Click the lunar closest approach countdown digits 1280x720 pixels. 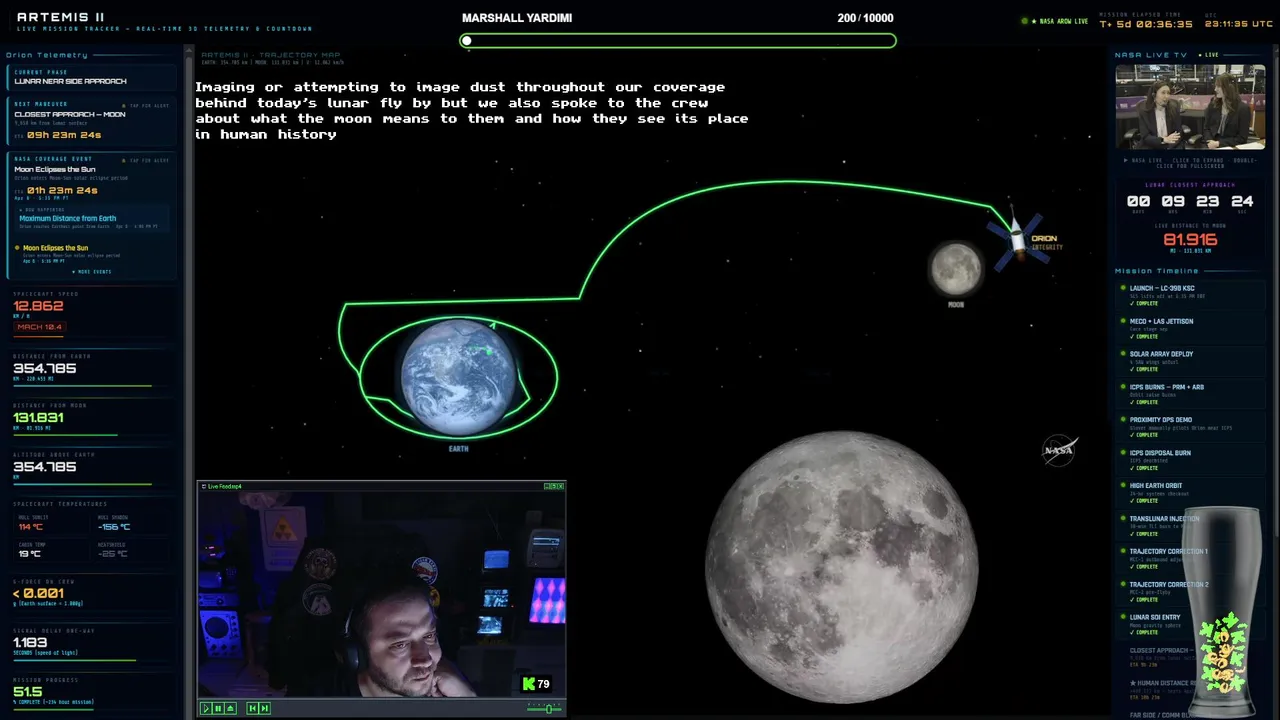pos(1190,201)
